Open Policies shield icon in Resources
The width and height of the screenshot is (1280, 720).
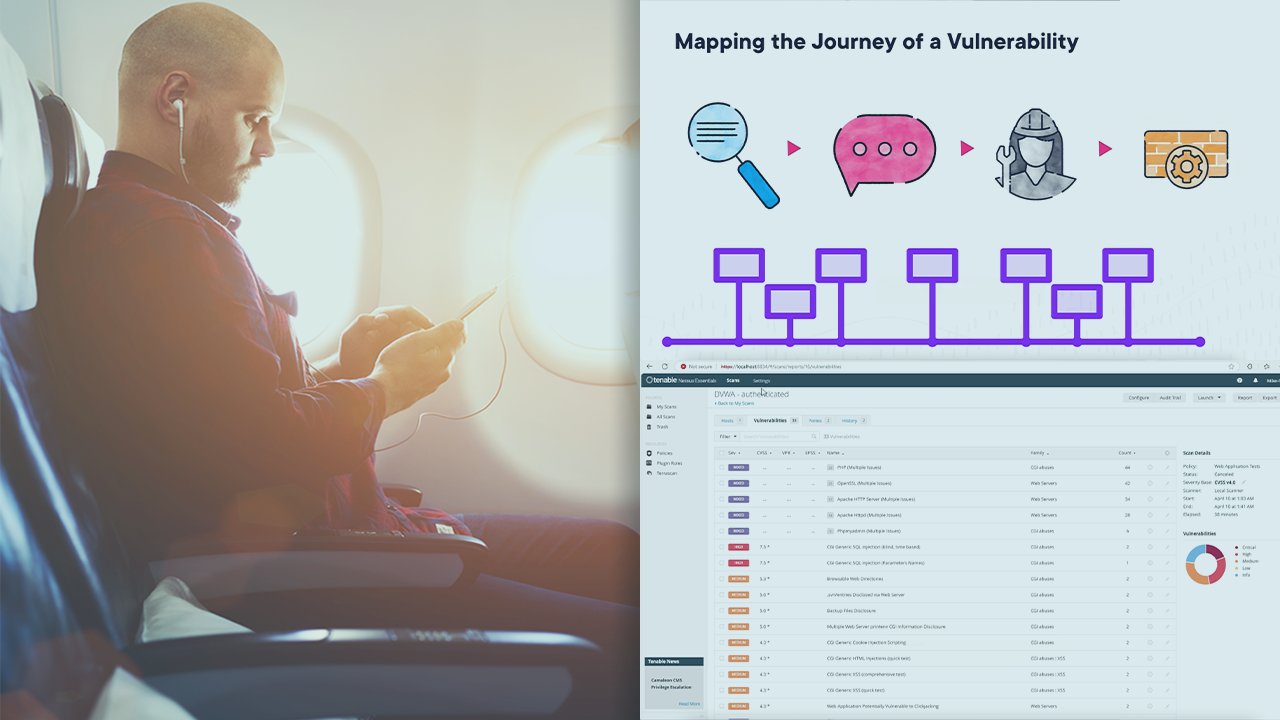tap(649, 453)
